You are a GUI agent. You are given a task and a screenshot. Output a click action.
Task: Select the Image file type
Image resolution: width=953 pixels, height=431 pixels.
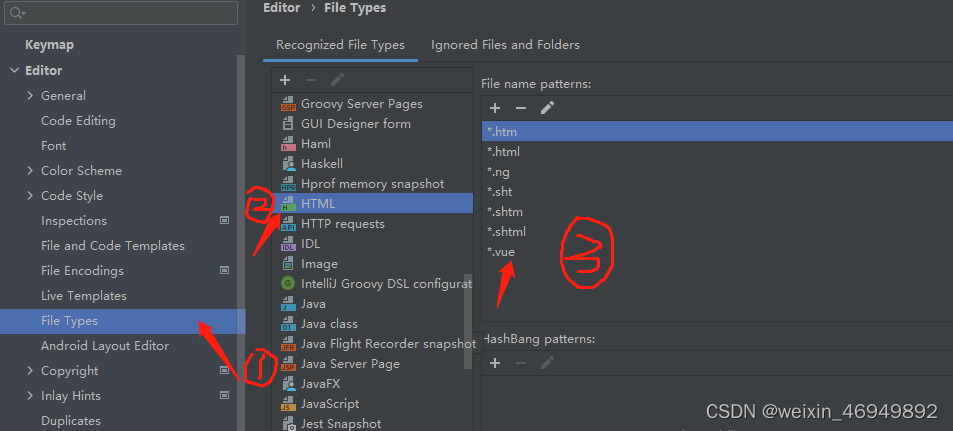click(373, 264)
